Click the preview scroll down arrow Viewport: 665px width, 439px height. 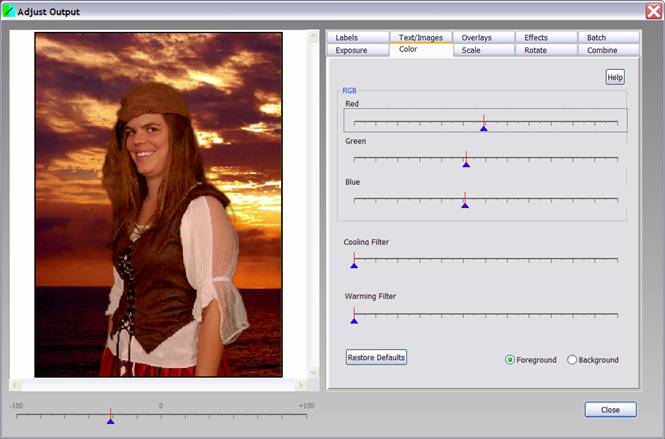click(313, 372)
